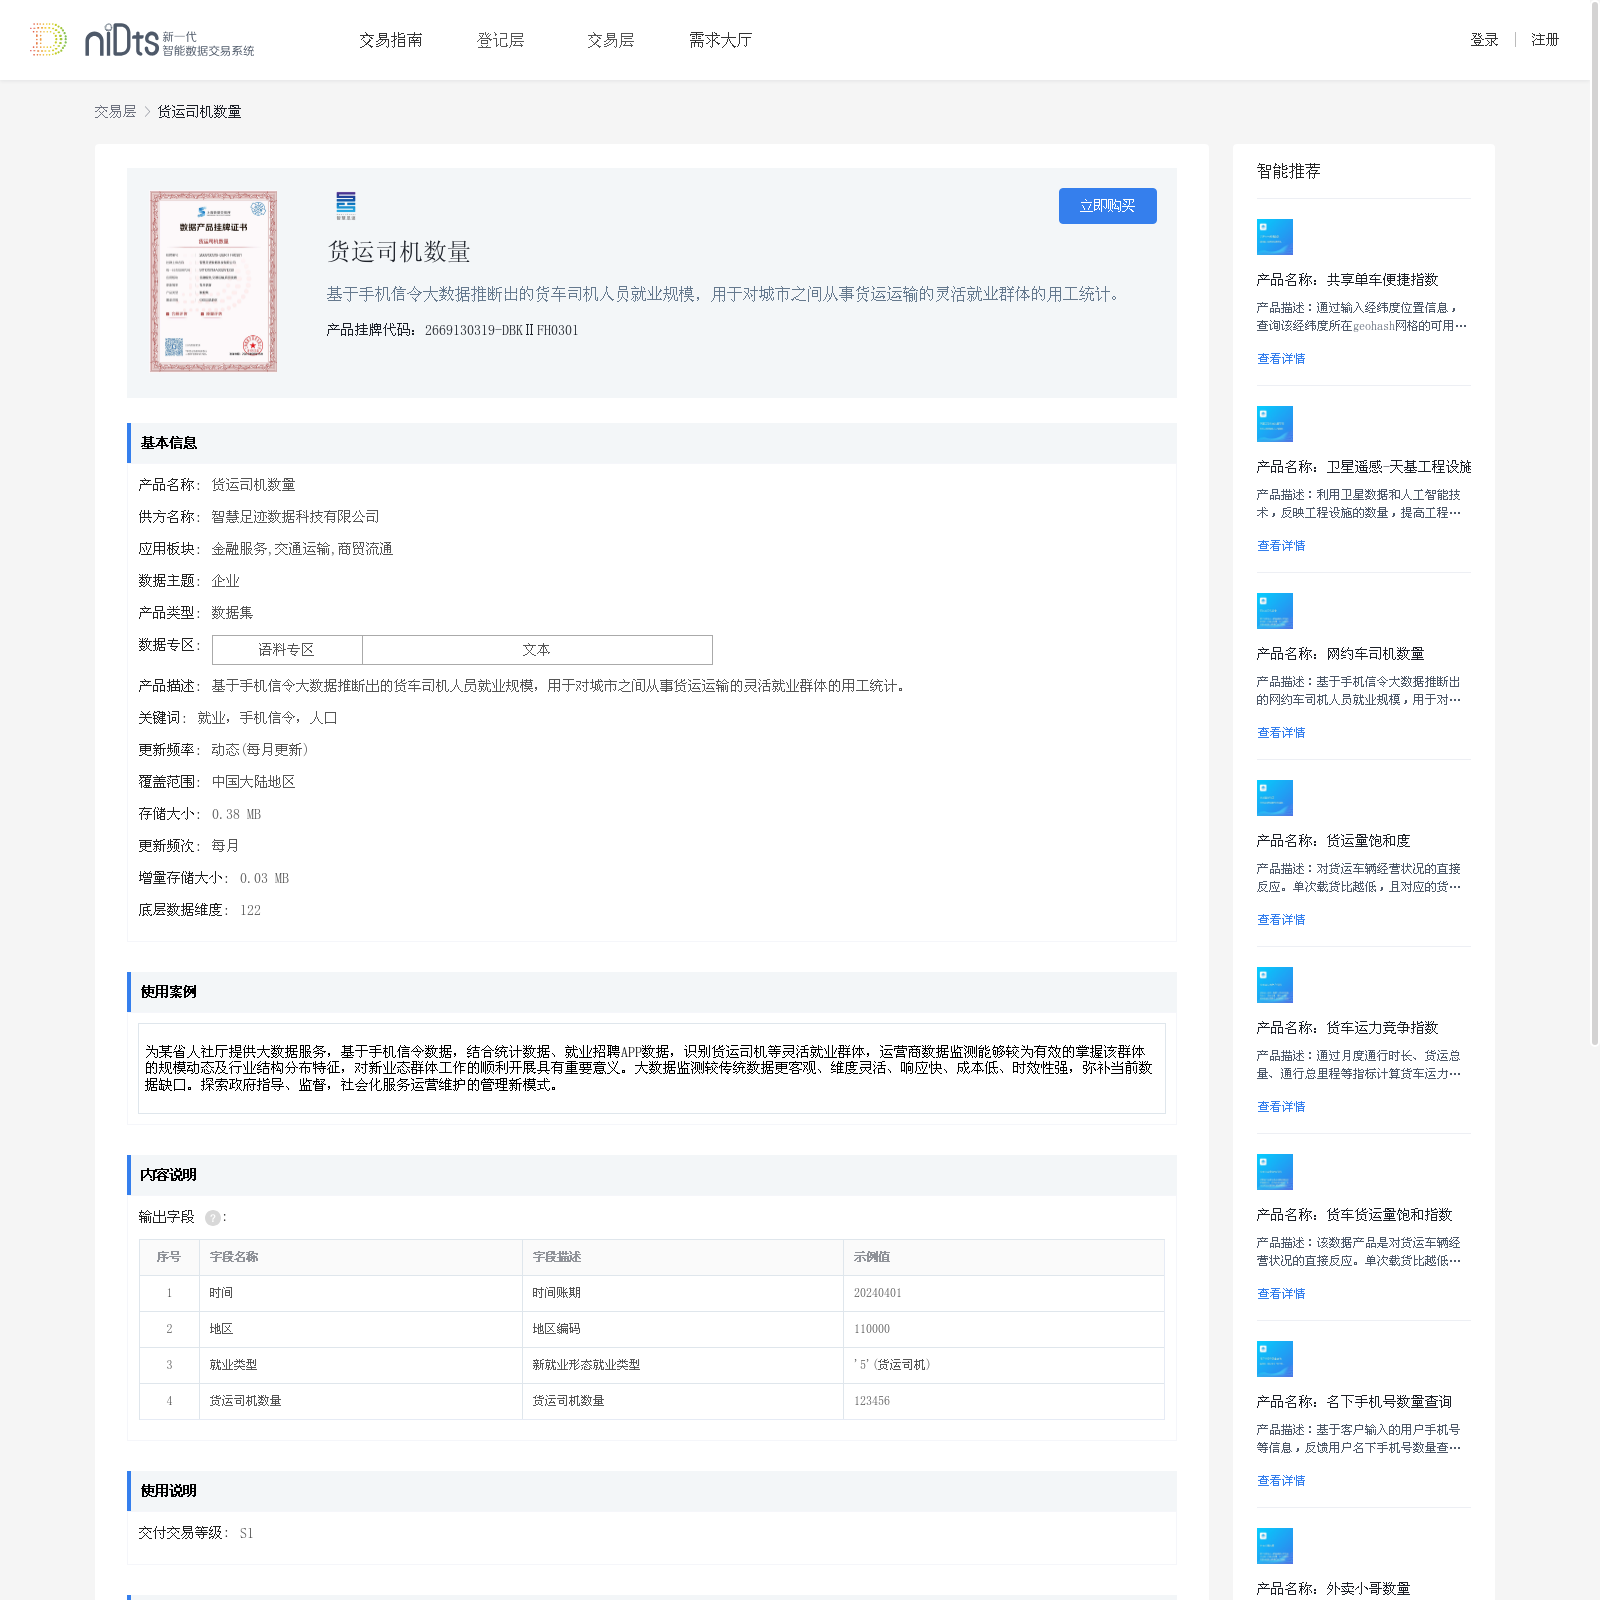Click the niDts logo icon
The image size is (1600, 1600).
coord(48,40)
